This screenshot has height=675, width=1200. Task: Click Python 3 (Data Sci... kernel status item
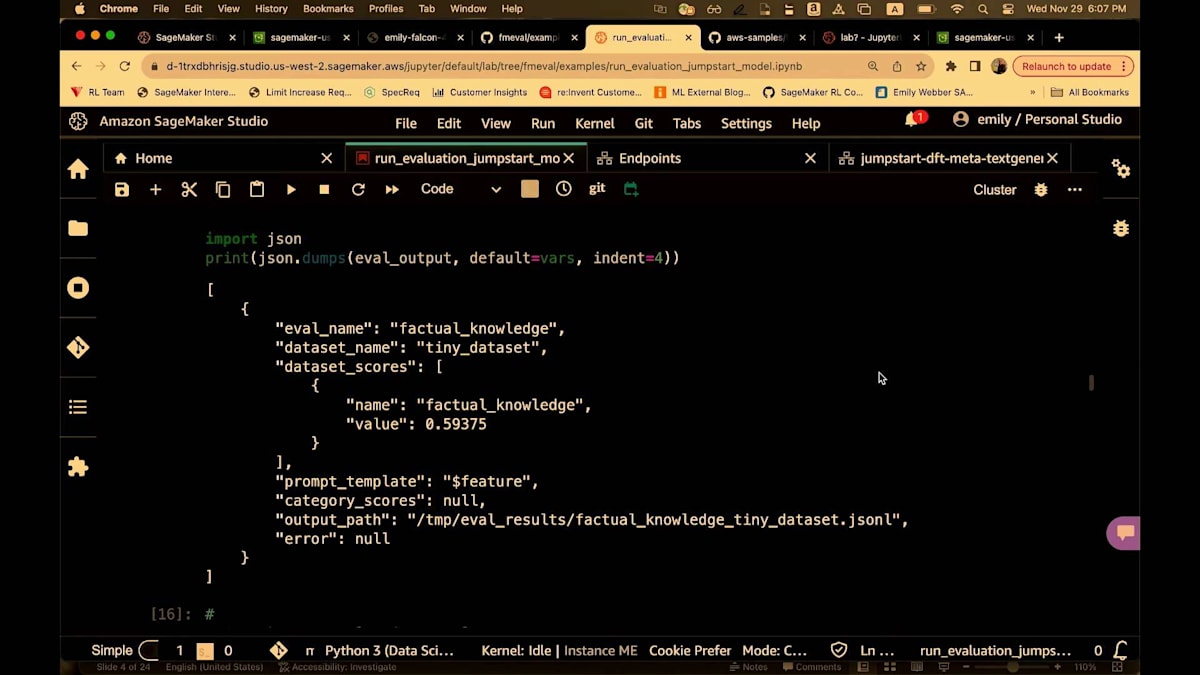(x=389, y=650)
